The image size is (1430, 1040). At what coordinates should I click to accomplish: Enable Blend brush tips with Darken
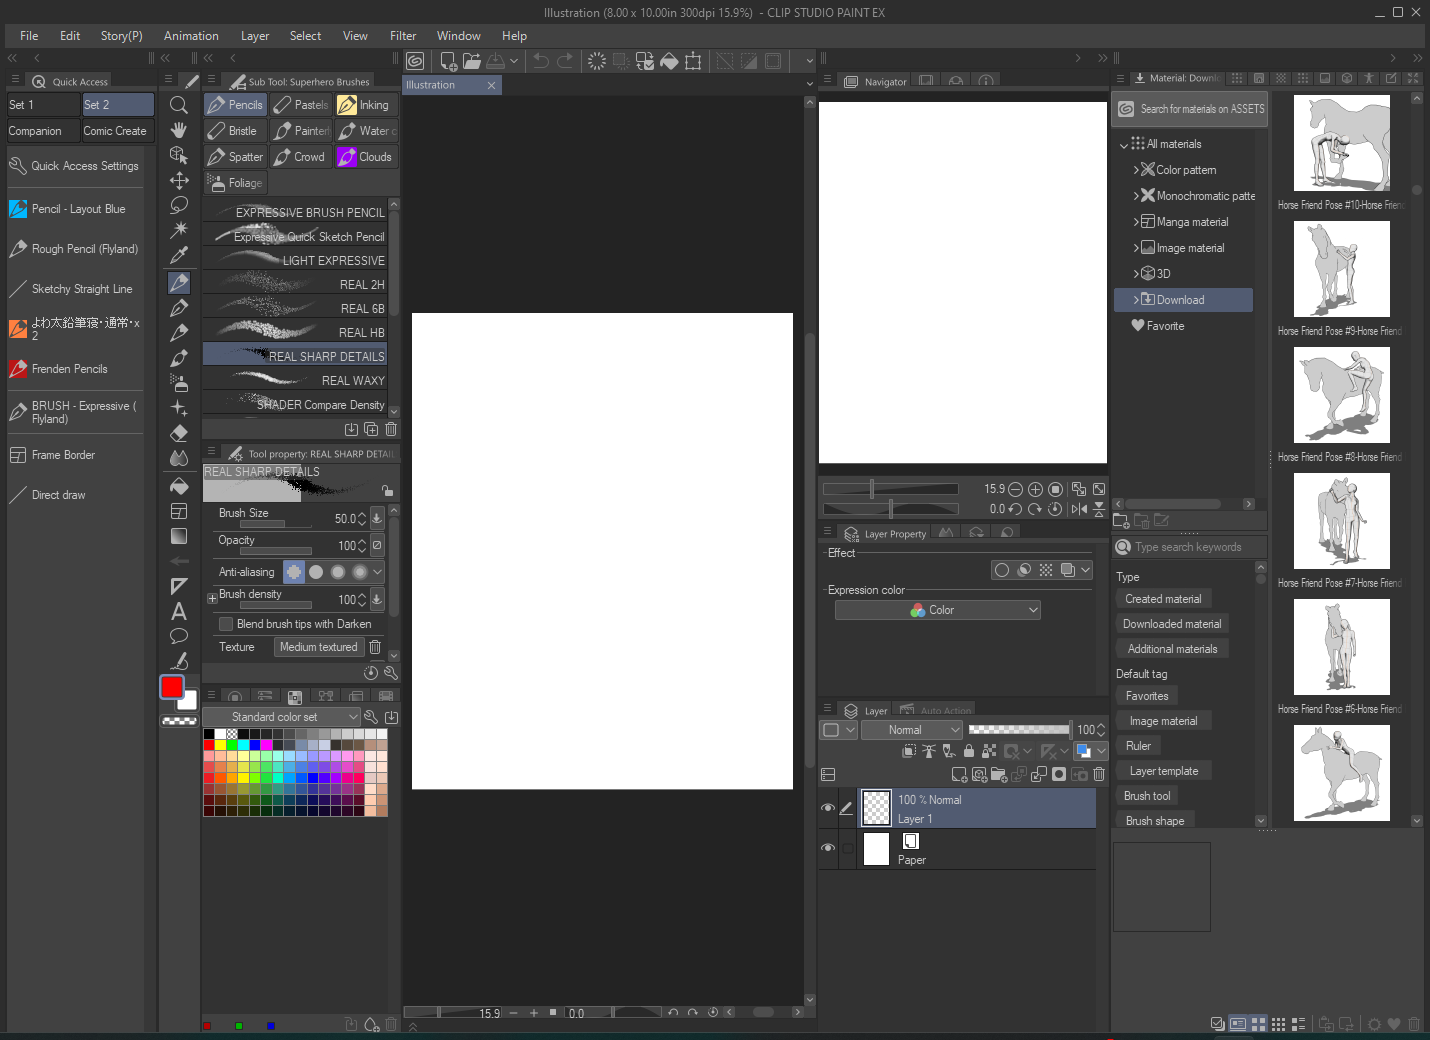[226, 624]
